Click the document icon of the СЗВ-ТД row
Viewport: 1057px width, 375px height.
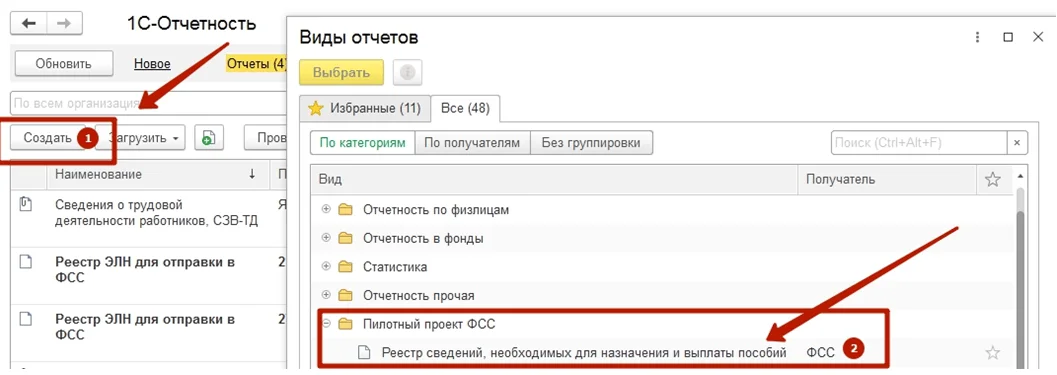pos(26,204)
